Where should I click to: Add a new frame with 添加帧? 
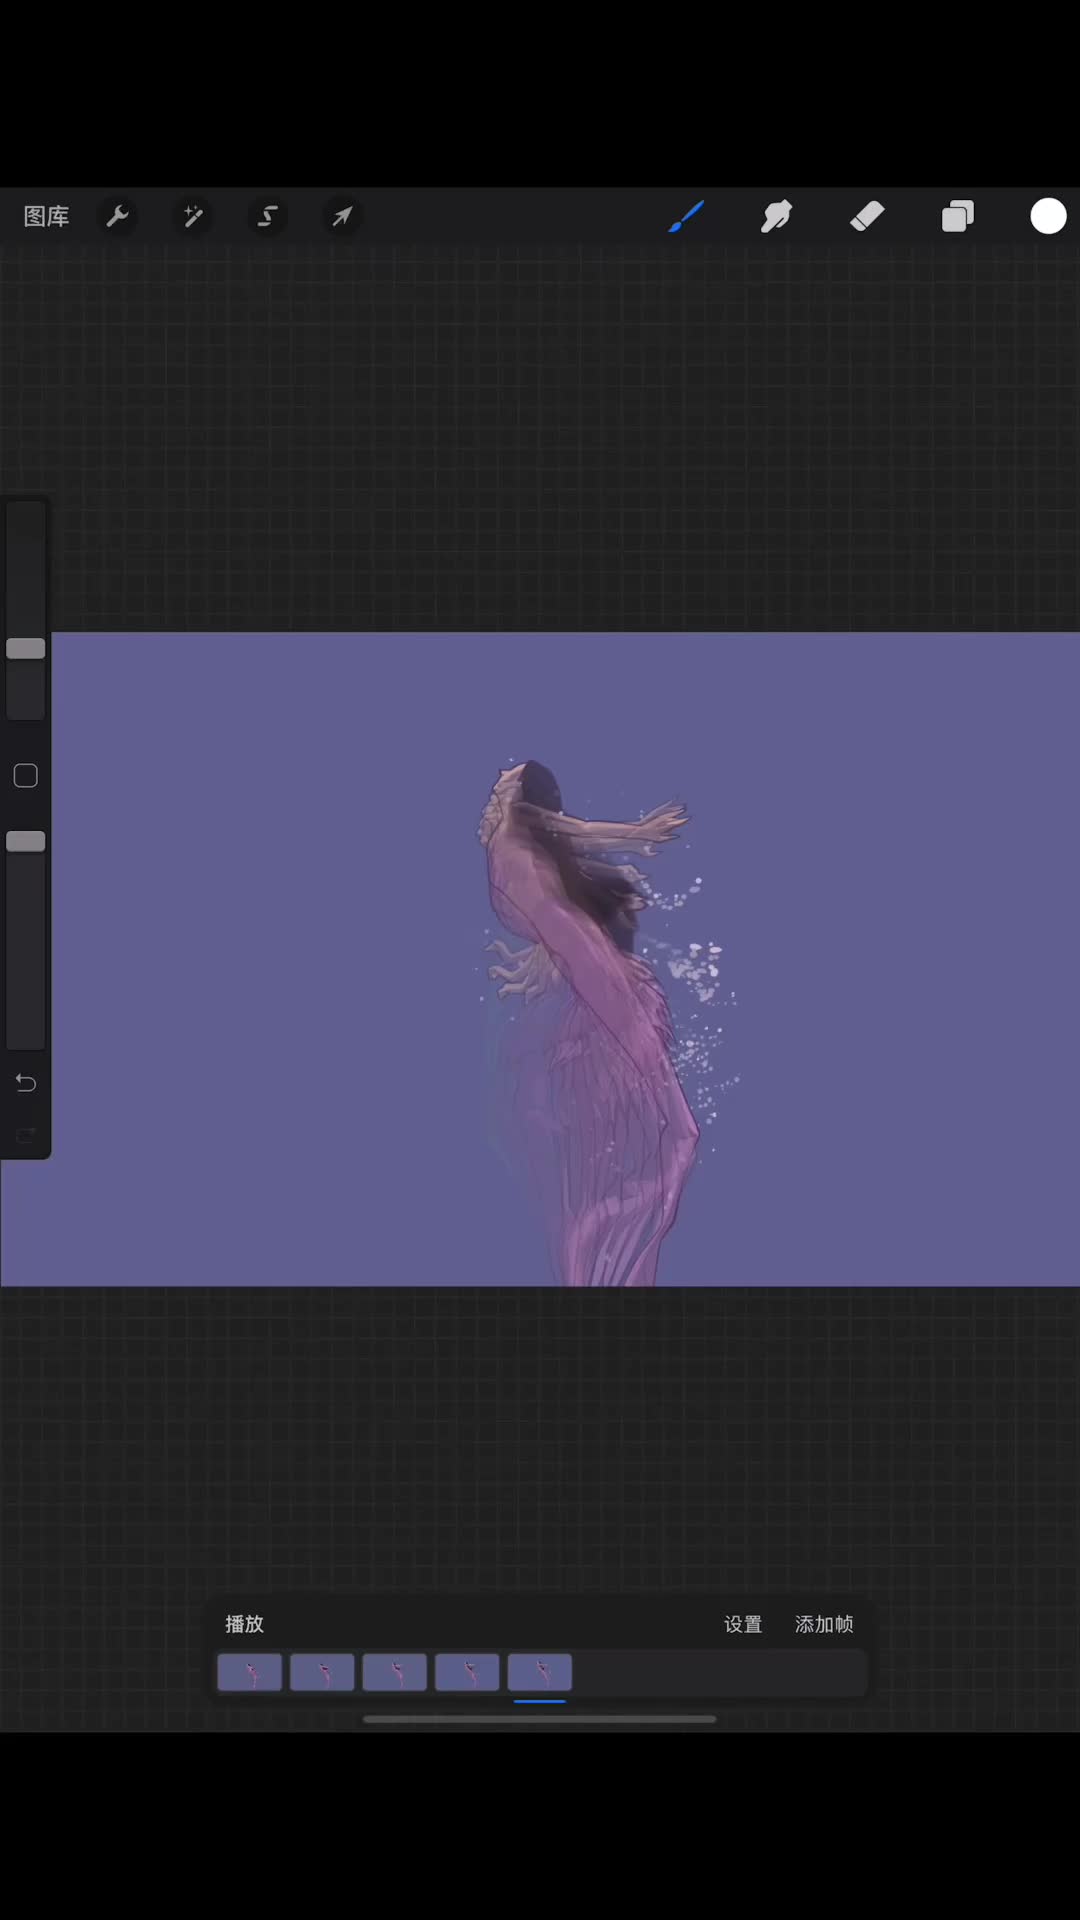(x=824, y=1624)
